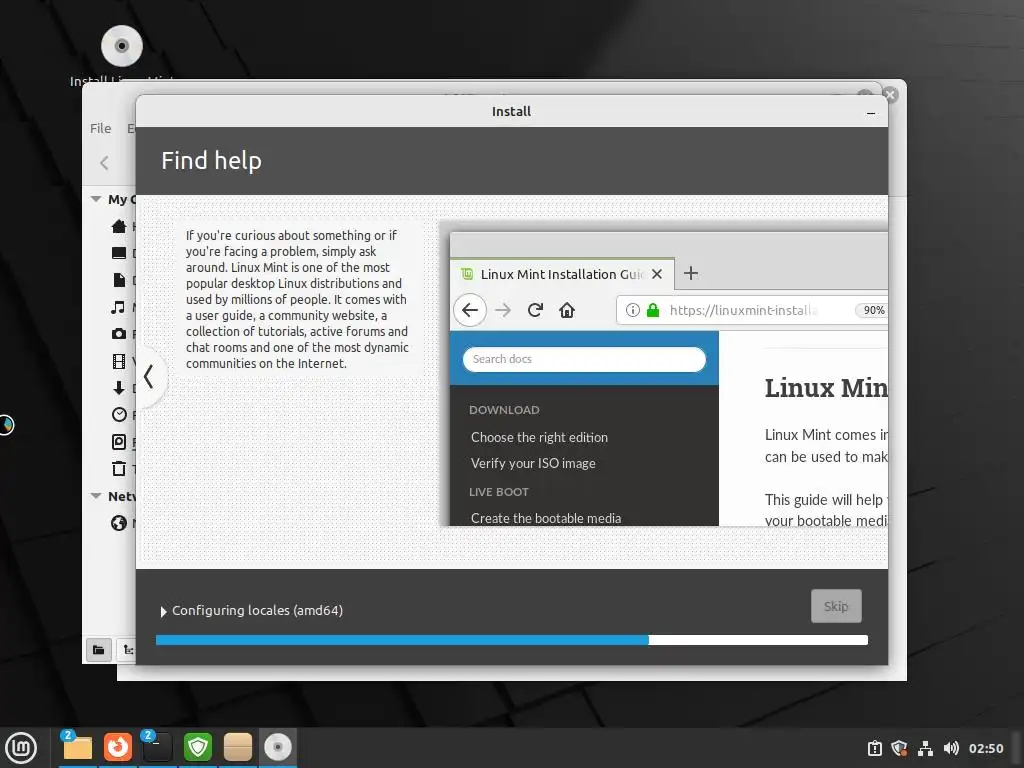Launch Firefox from the taskbar

click(118, 747)
